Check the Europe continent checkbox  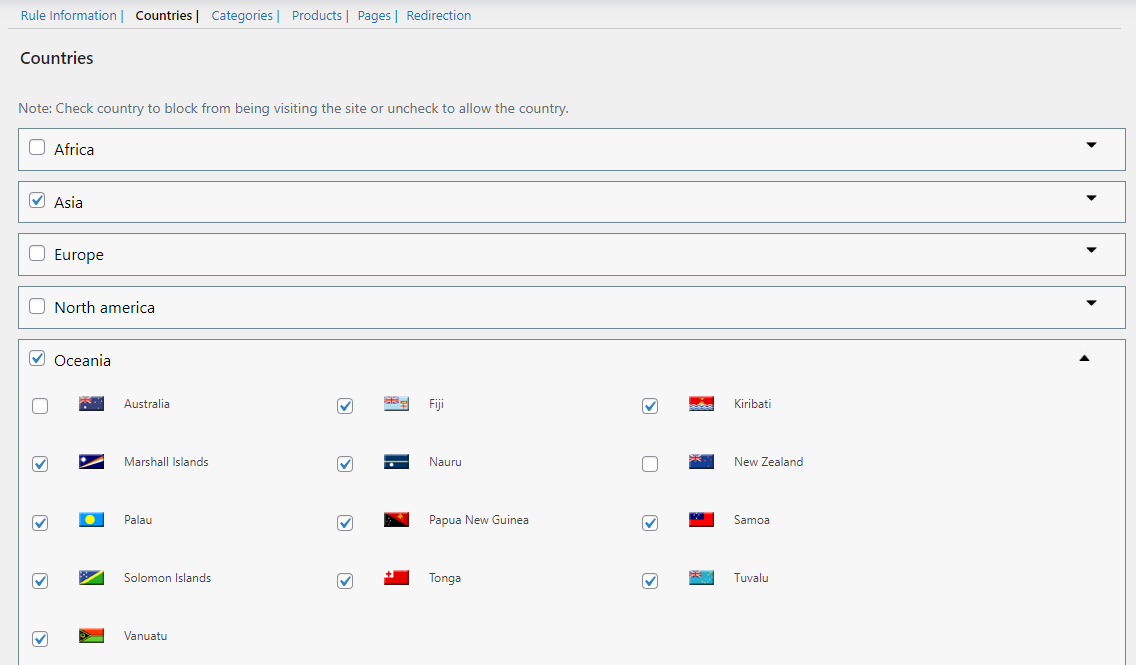click(37, 254)
